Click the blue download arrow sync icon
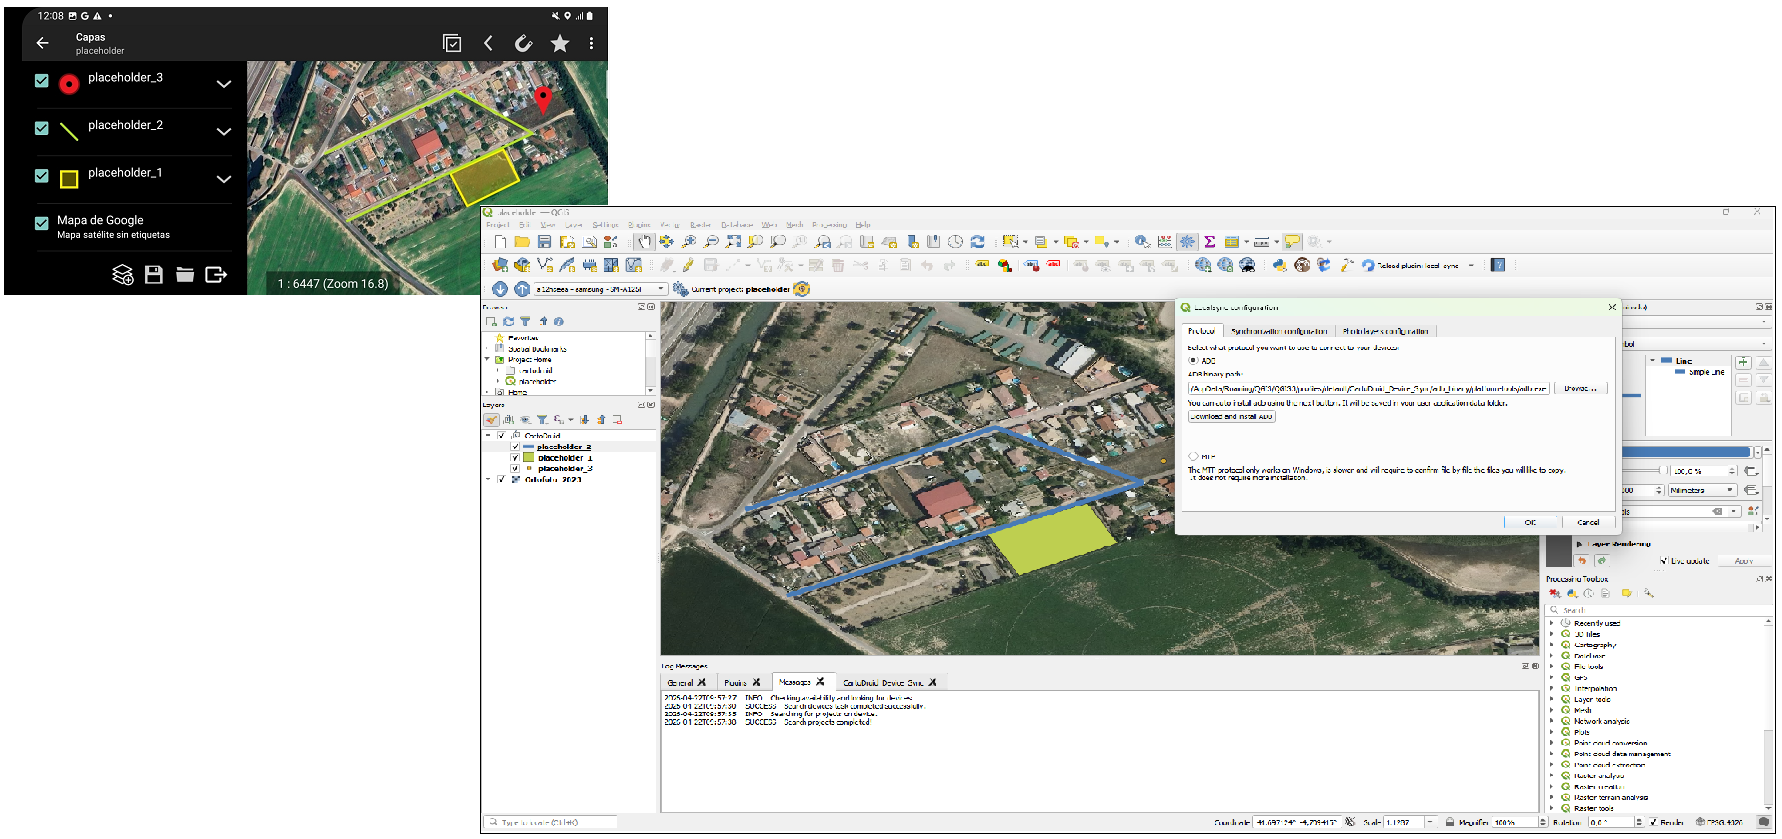The image size is (1782, 839). click(500, 289)
